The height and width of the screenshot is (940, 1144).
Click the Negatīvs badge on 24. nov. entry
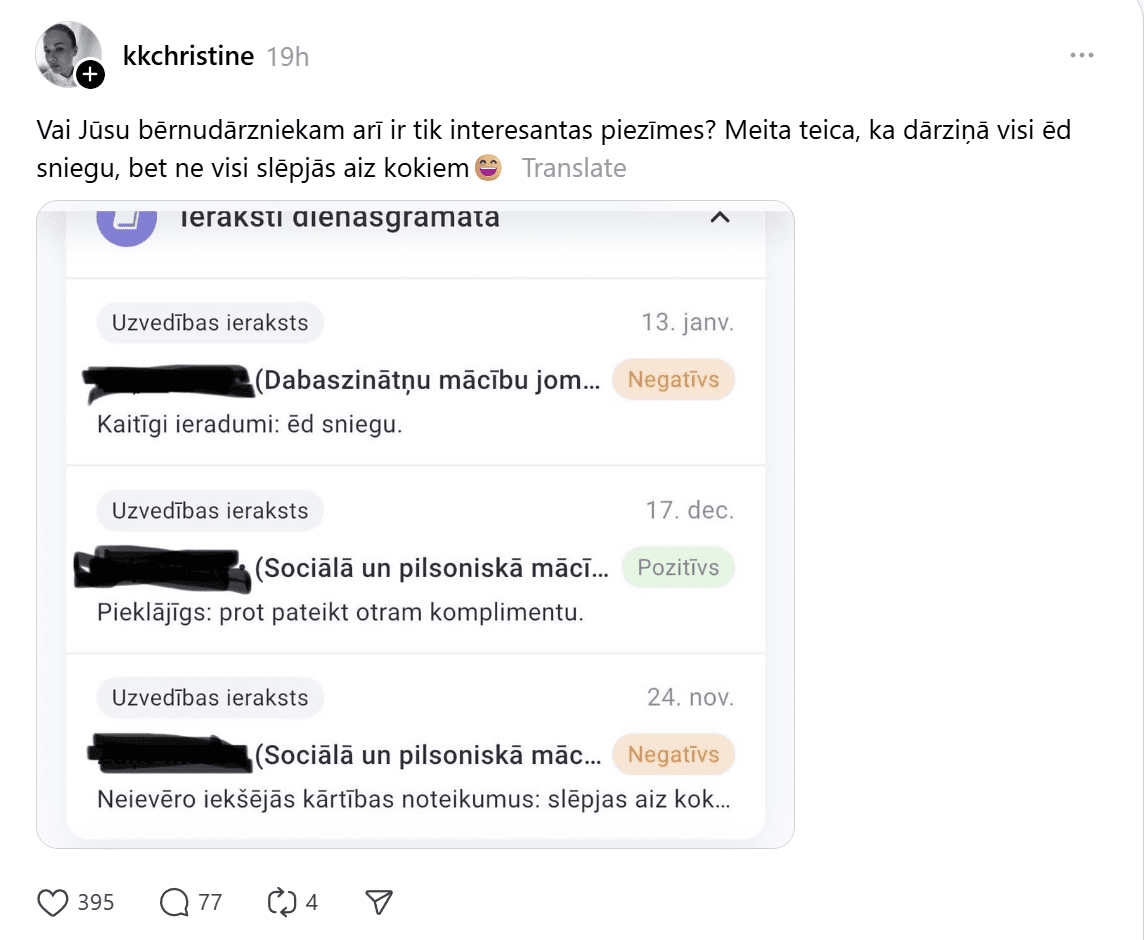pos(673,755)
